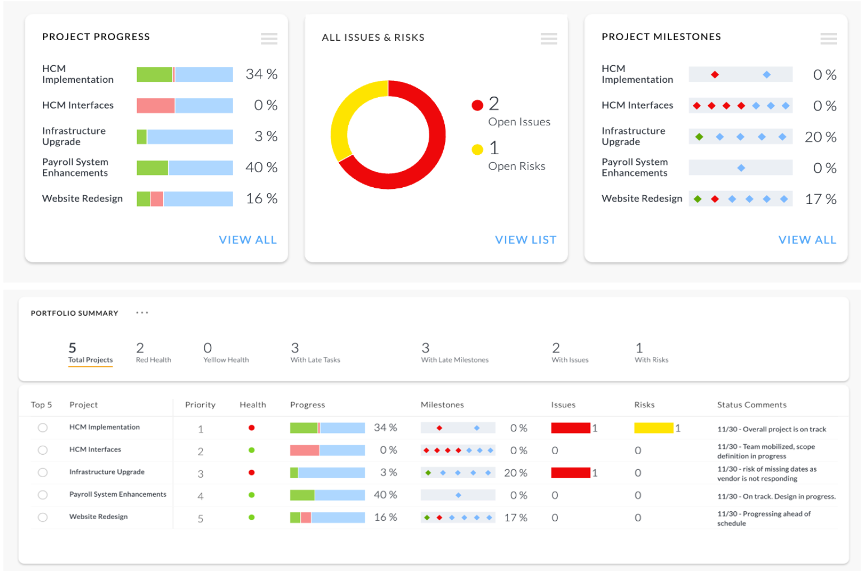The image size is (864, 572).
Task: Switch to the Red Health summary tab
Action: [x=153, y=353]
